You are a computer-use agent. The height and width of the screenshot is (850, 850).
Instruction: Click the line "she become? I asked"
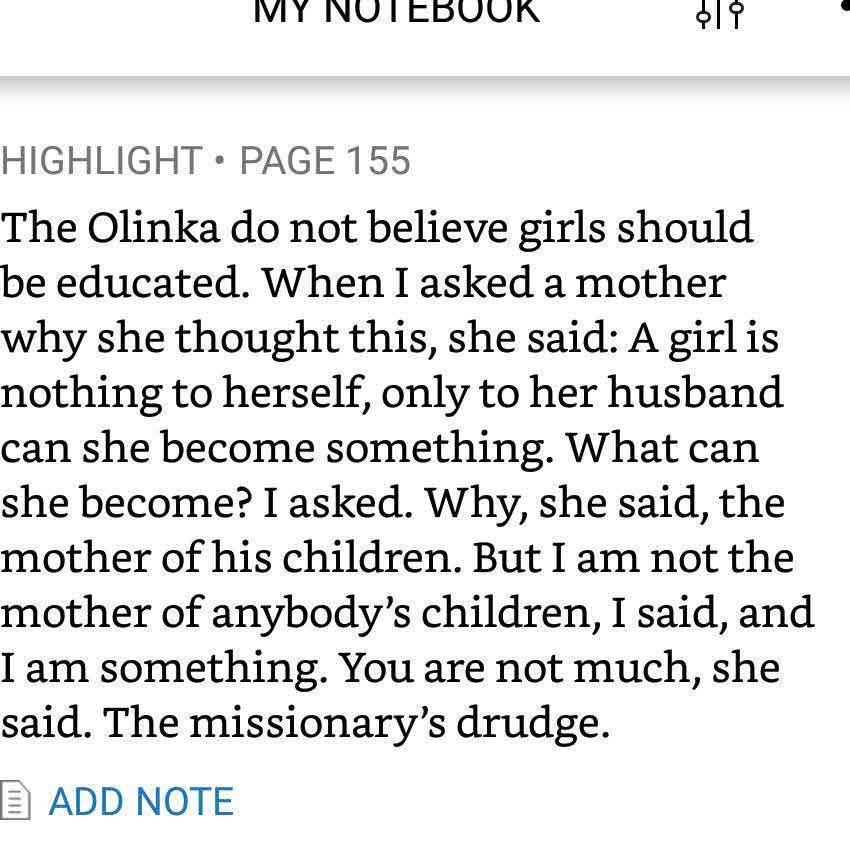(x=393, y=503)
